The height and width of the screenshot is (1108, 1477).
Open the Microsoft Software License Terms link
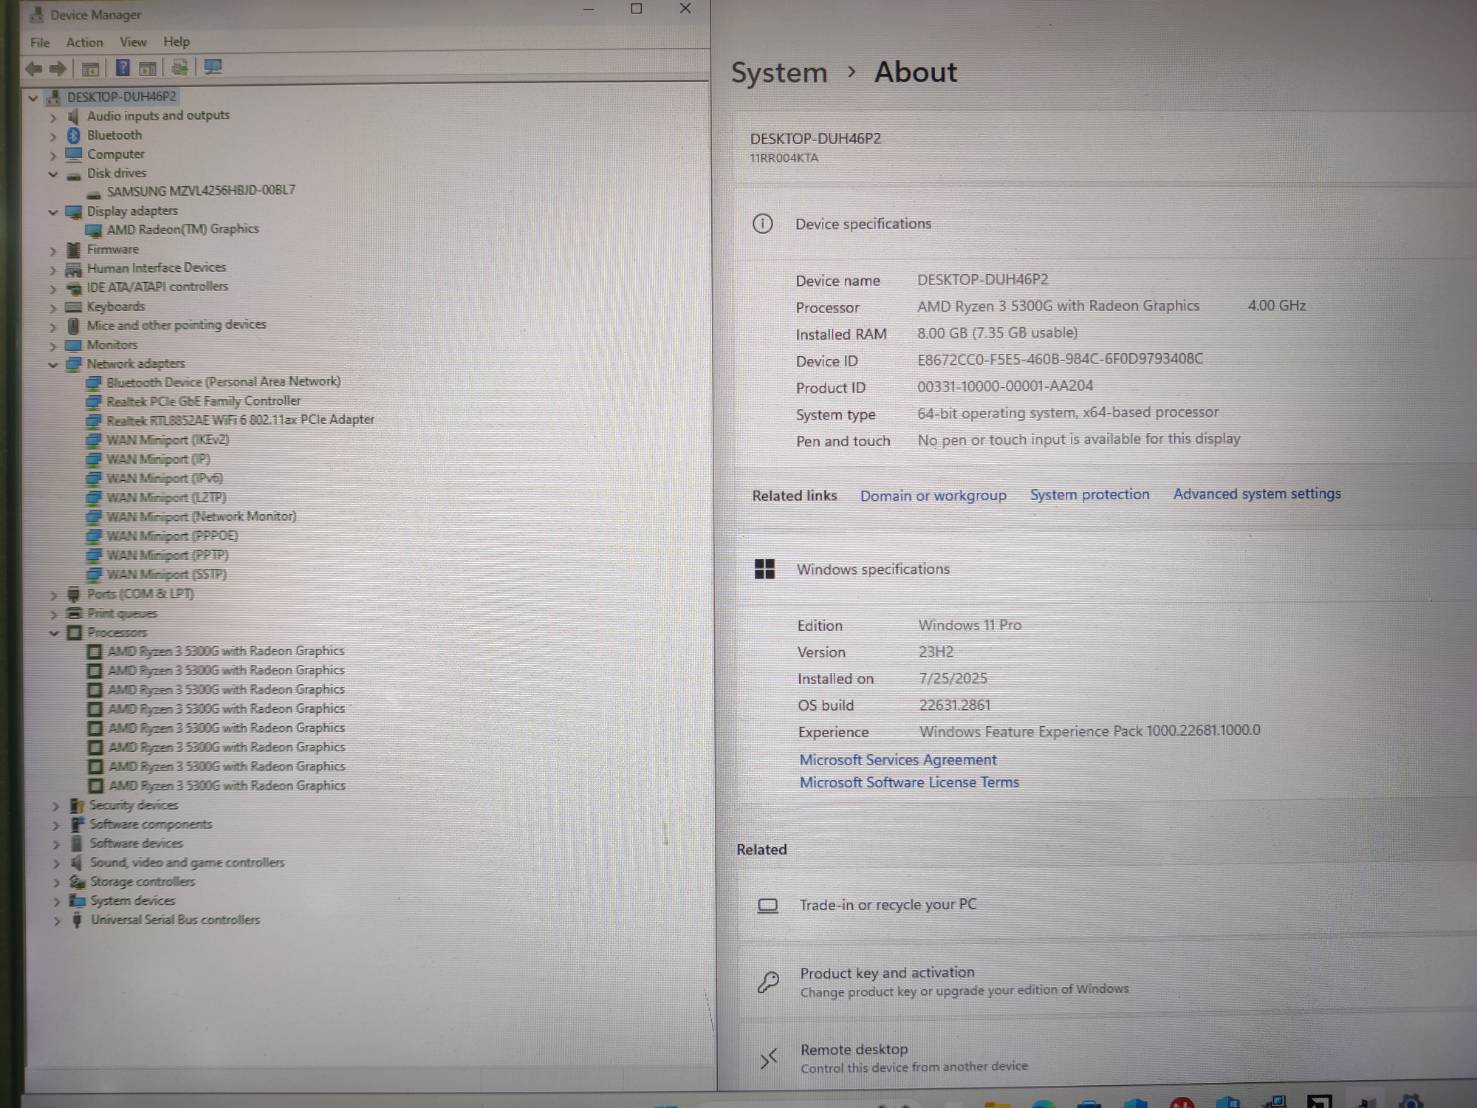point(909,782)
